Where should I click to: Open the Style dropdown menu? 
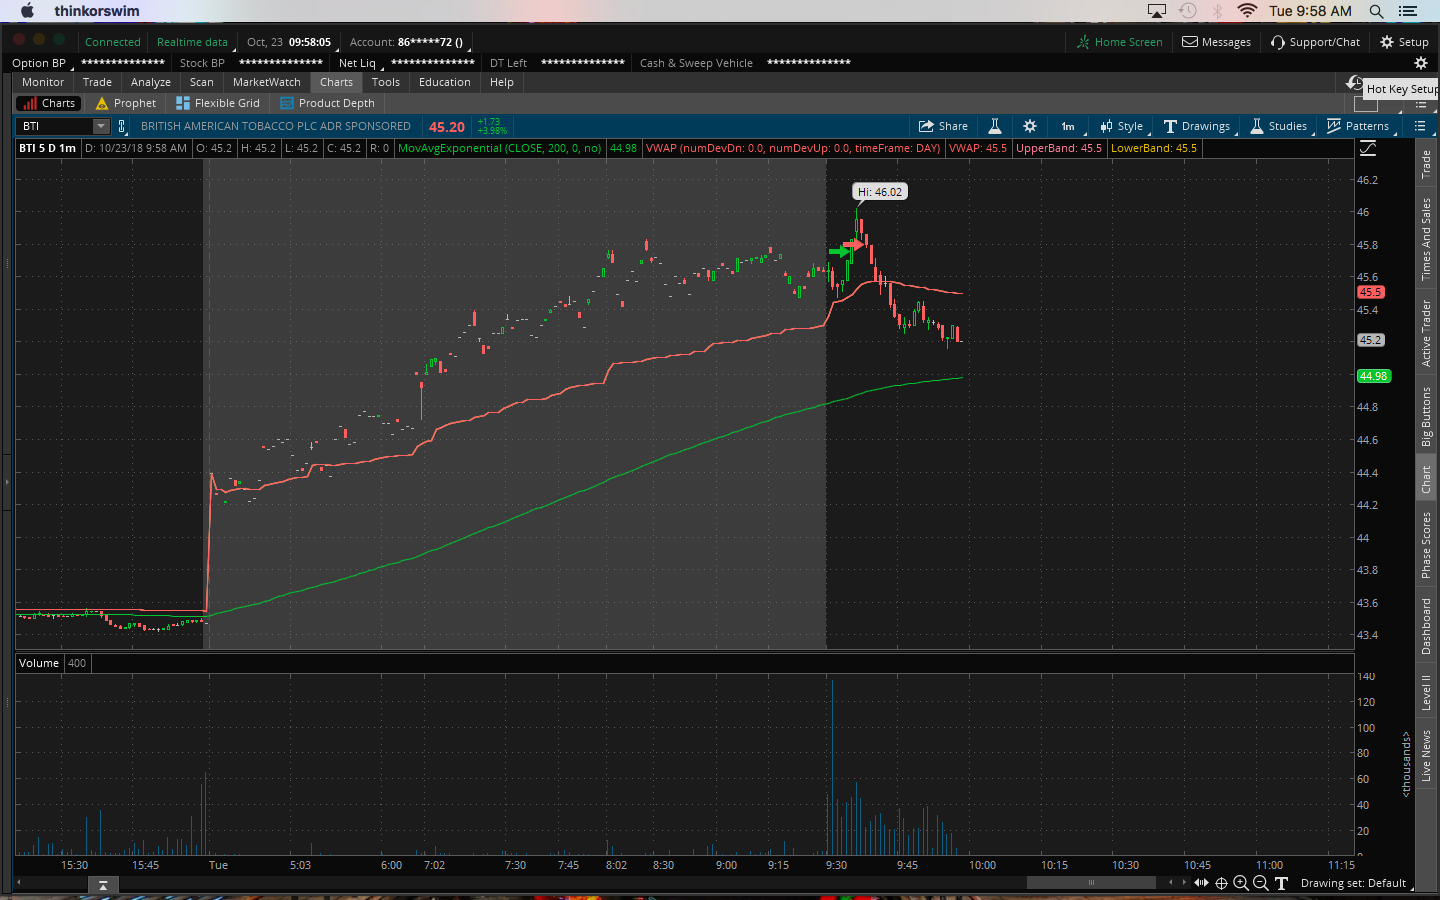click(x=1122, y=126)
